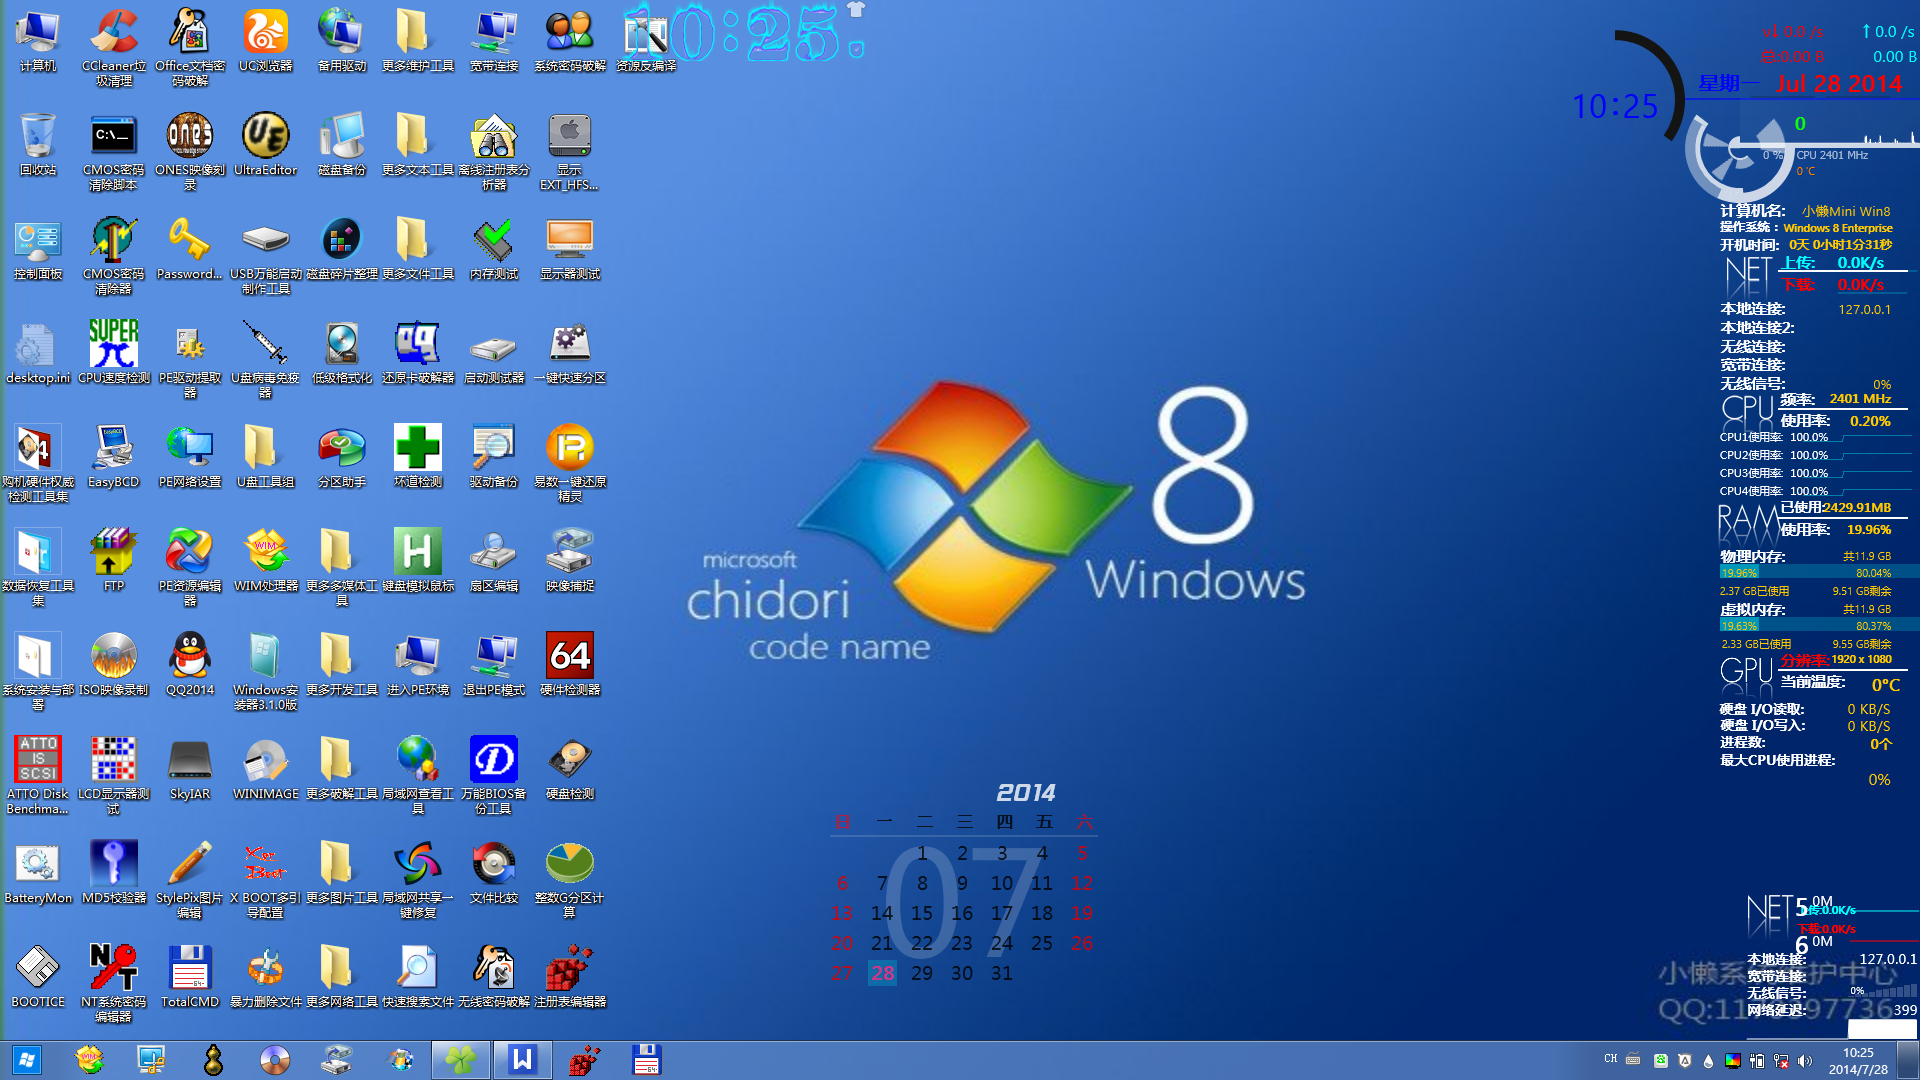Launch 内存测试 memory test icon
Screen dimensions: 1920x1080
coord(494,248)
